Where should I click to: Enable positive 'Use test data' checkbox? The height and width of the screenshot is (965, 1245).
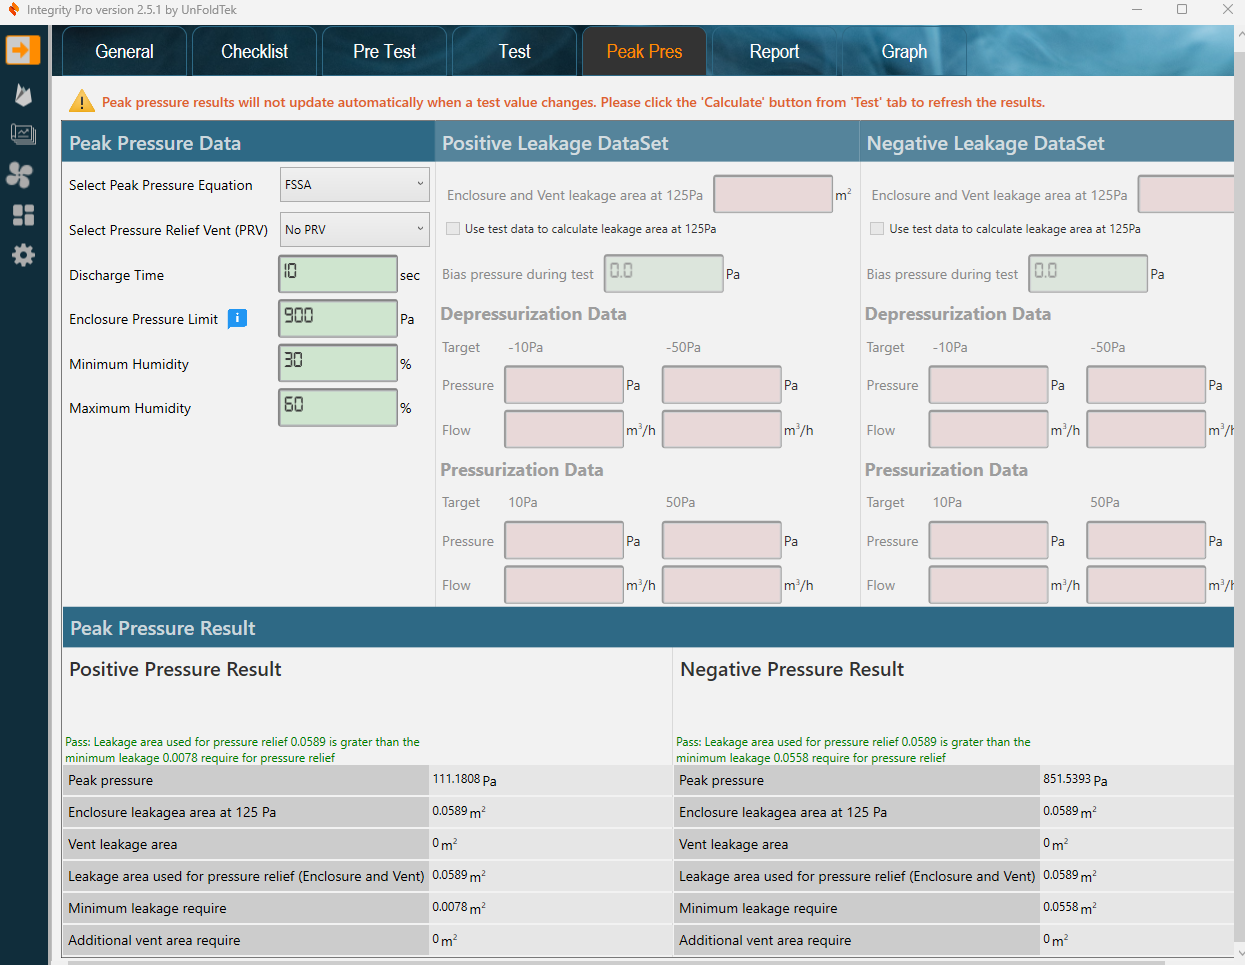(x=453, y=229)
